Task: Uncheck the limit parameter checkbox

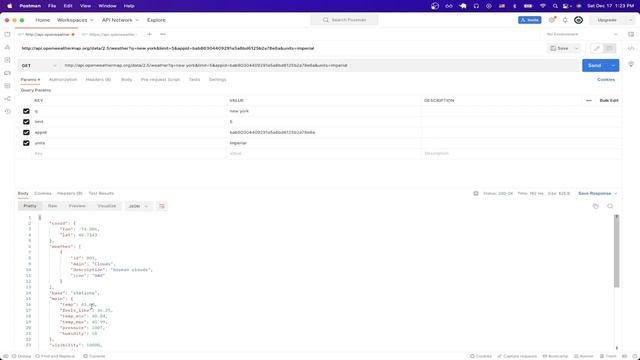Action: click(x=26, y=122)
